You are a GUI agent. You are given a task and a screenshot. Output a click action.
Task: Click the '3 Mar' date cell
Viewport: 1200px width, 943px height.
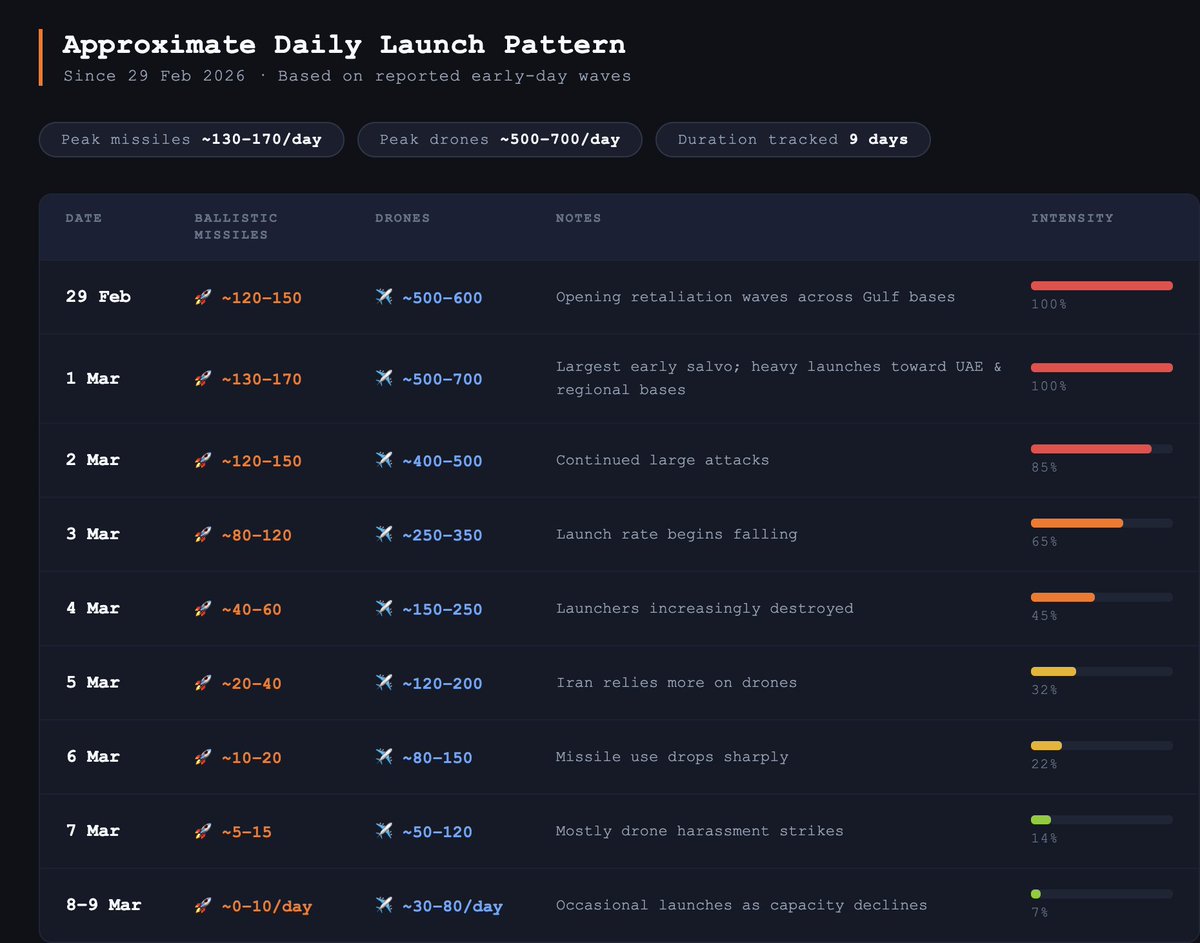(92, 534)
